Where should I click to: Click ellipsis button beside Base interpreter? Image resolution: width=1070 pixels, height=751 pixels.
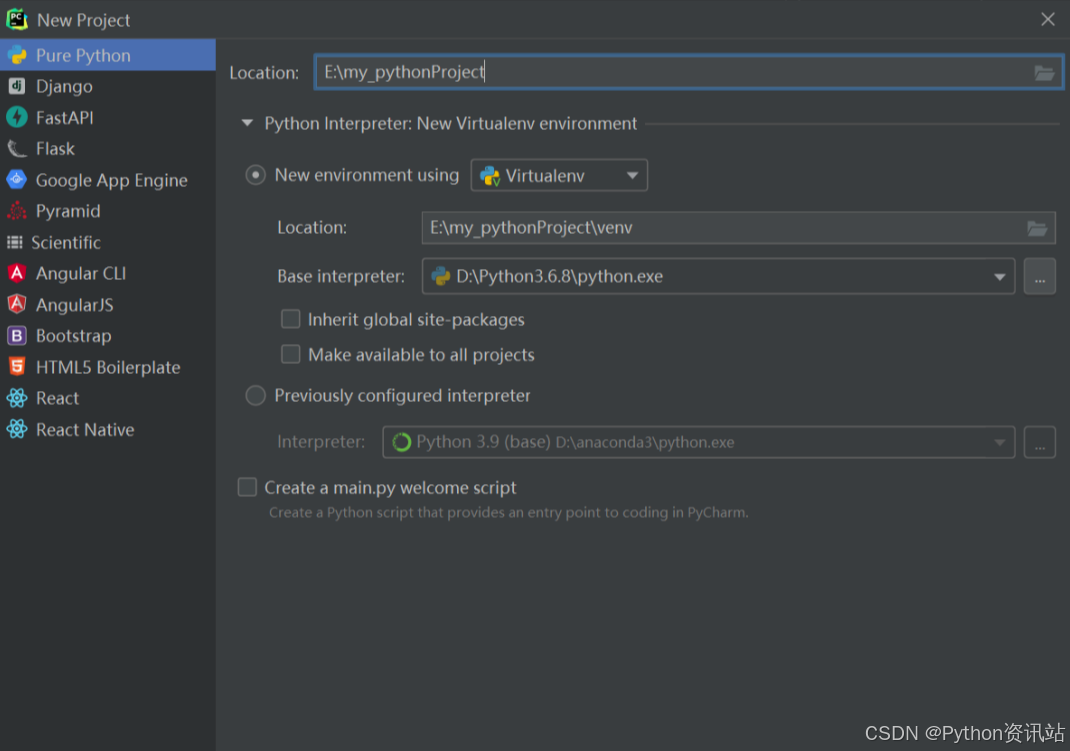1039,276
